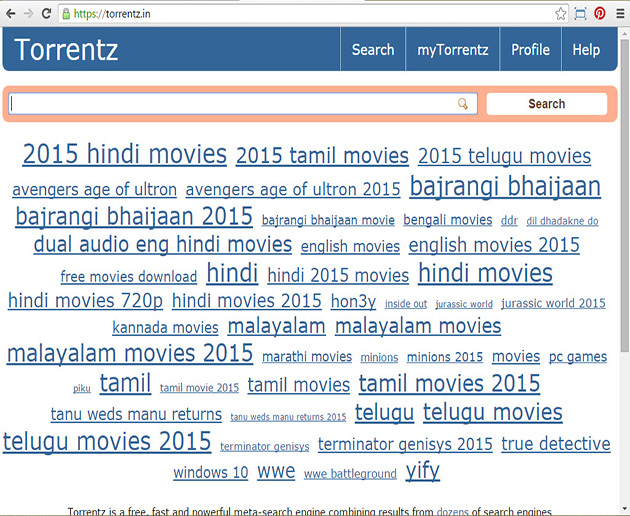This screenshot has height=516, width=630.
Task: Open 'dil dhadakne do' link
Action: (x=562, y=221)
